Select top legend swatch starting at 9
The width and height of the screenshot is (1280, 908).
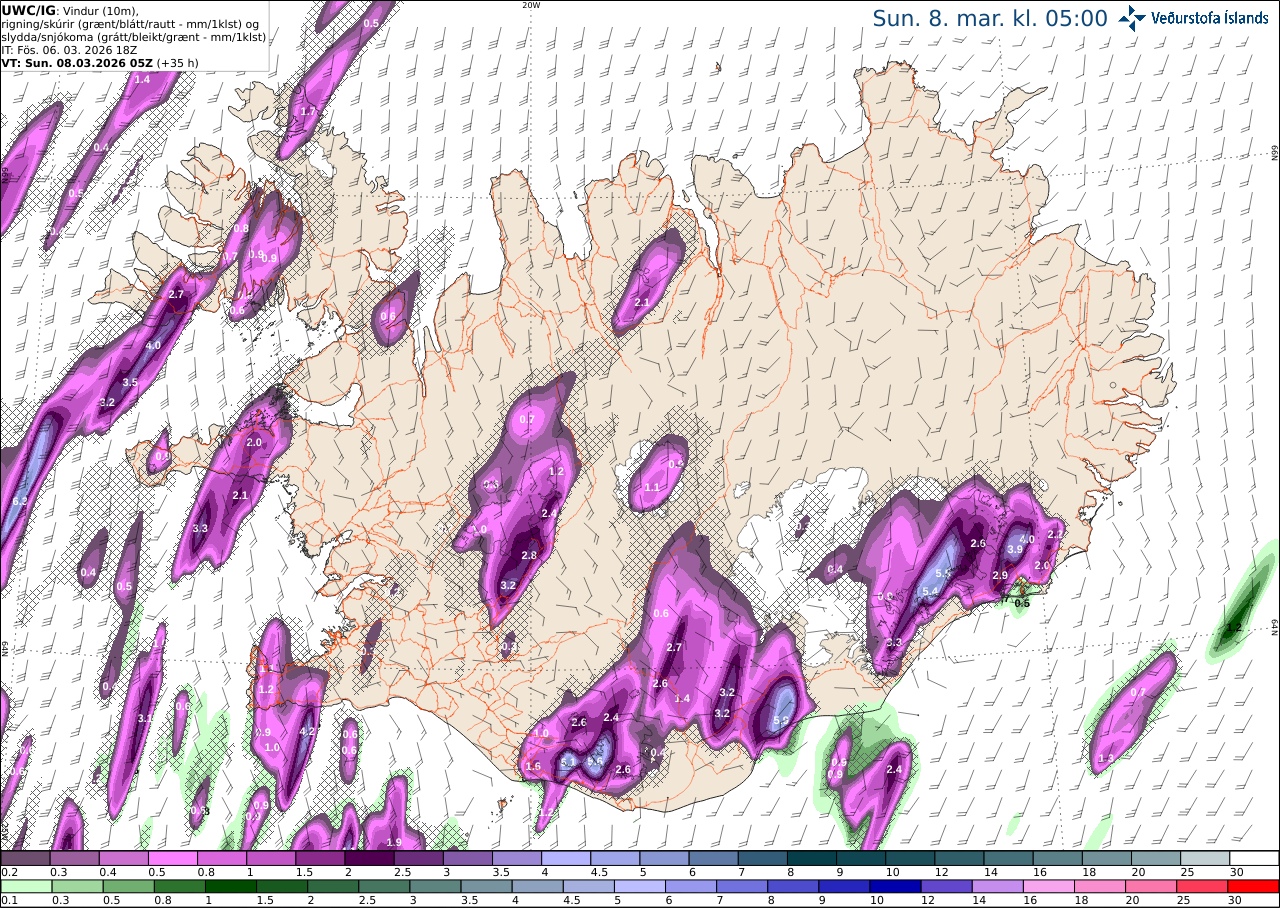pos(861,858)
